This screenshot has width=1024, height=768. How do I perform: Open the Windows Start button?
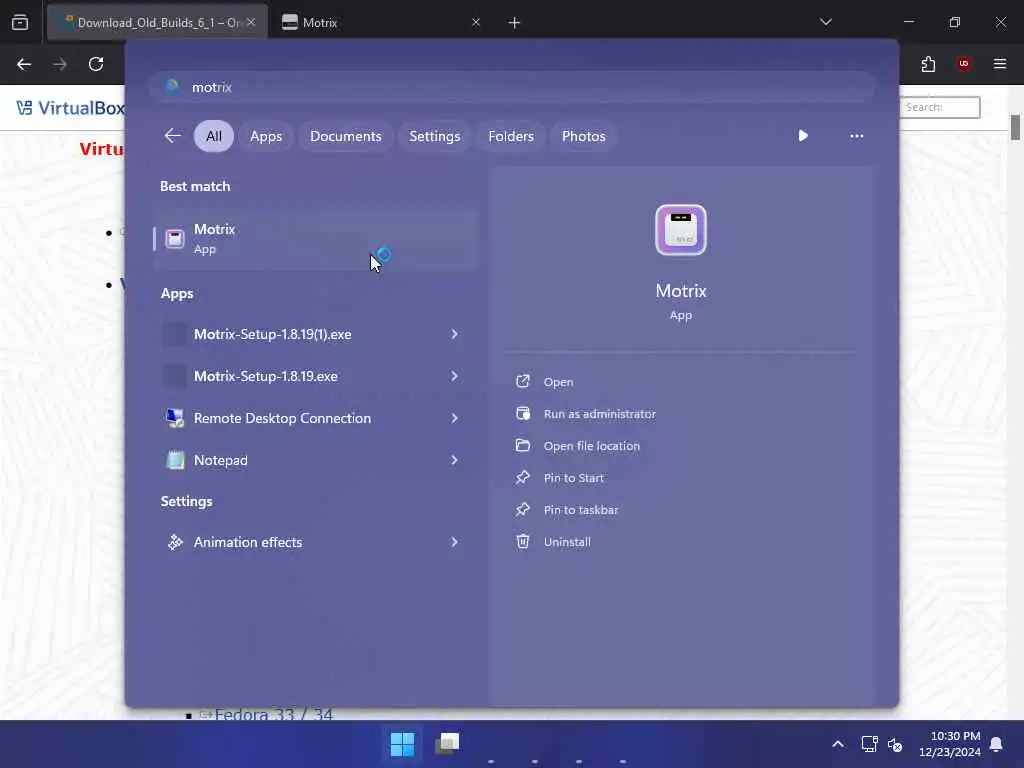tap(402, 744)
